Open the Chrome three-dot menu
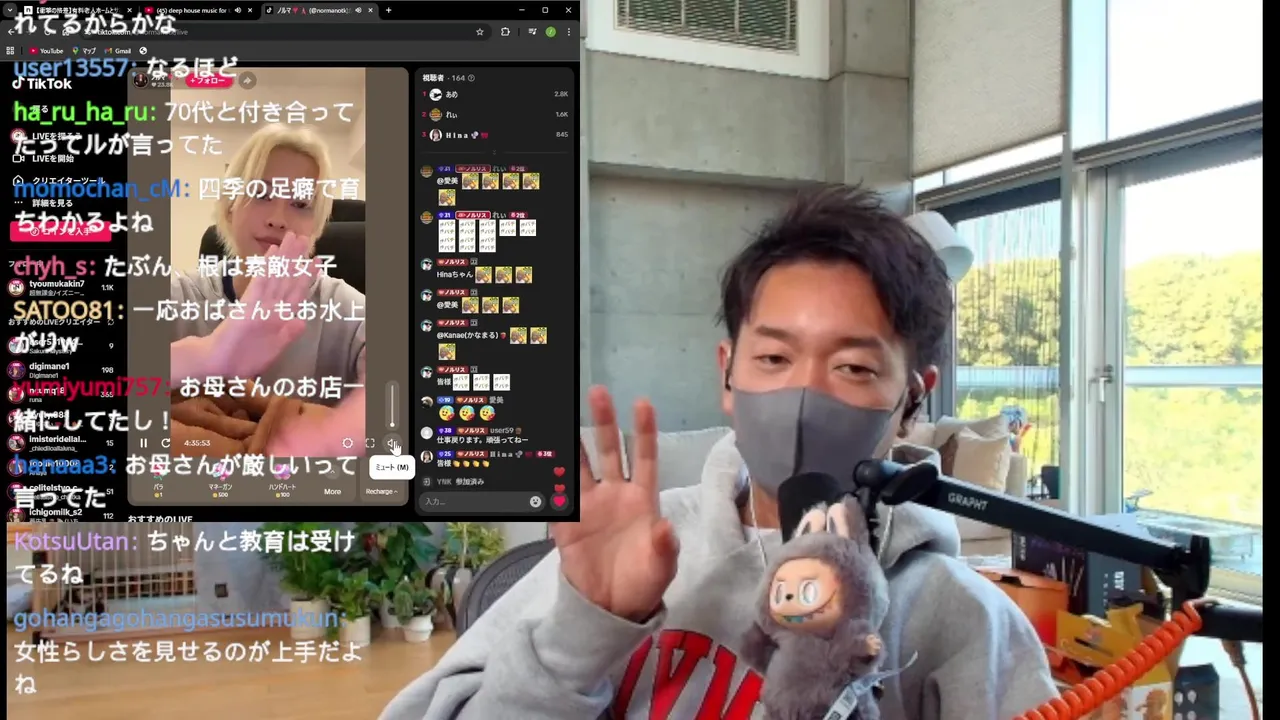 569,32
